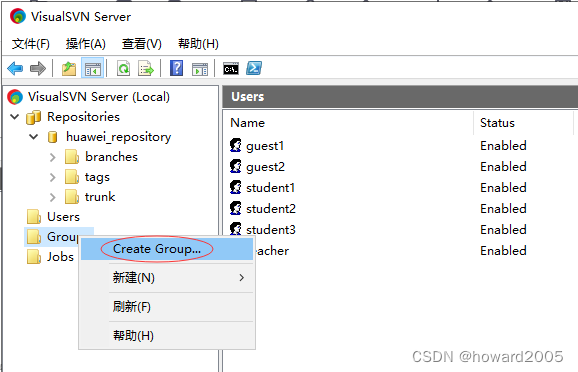Click the Up one level folder icon
578x372 pixels.
[x=69, y=69]
